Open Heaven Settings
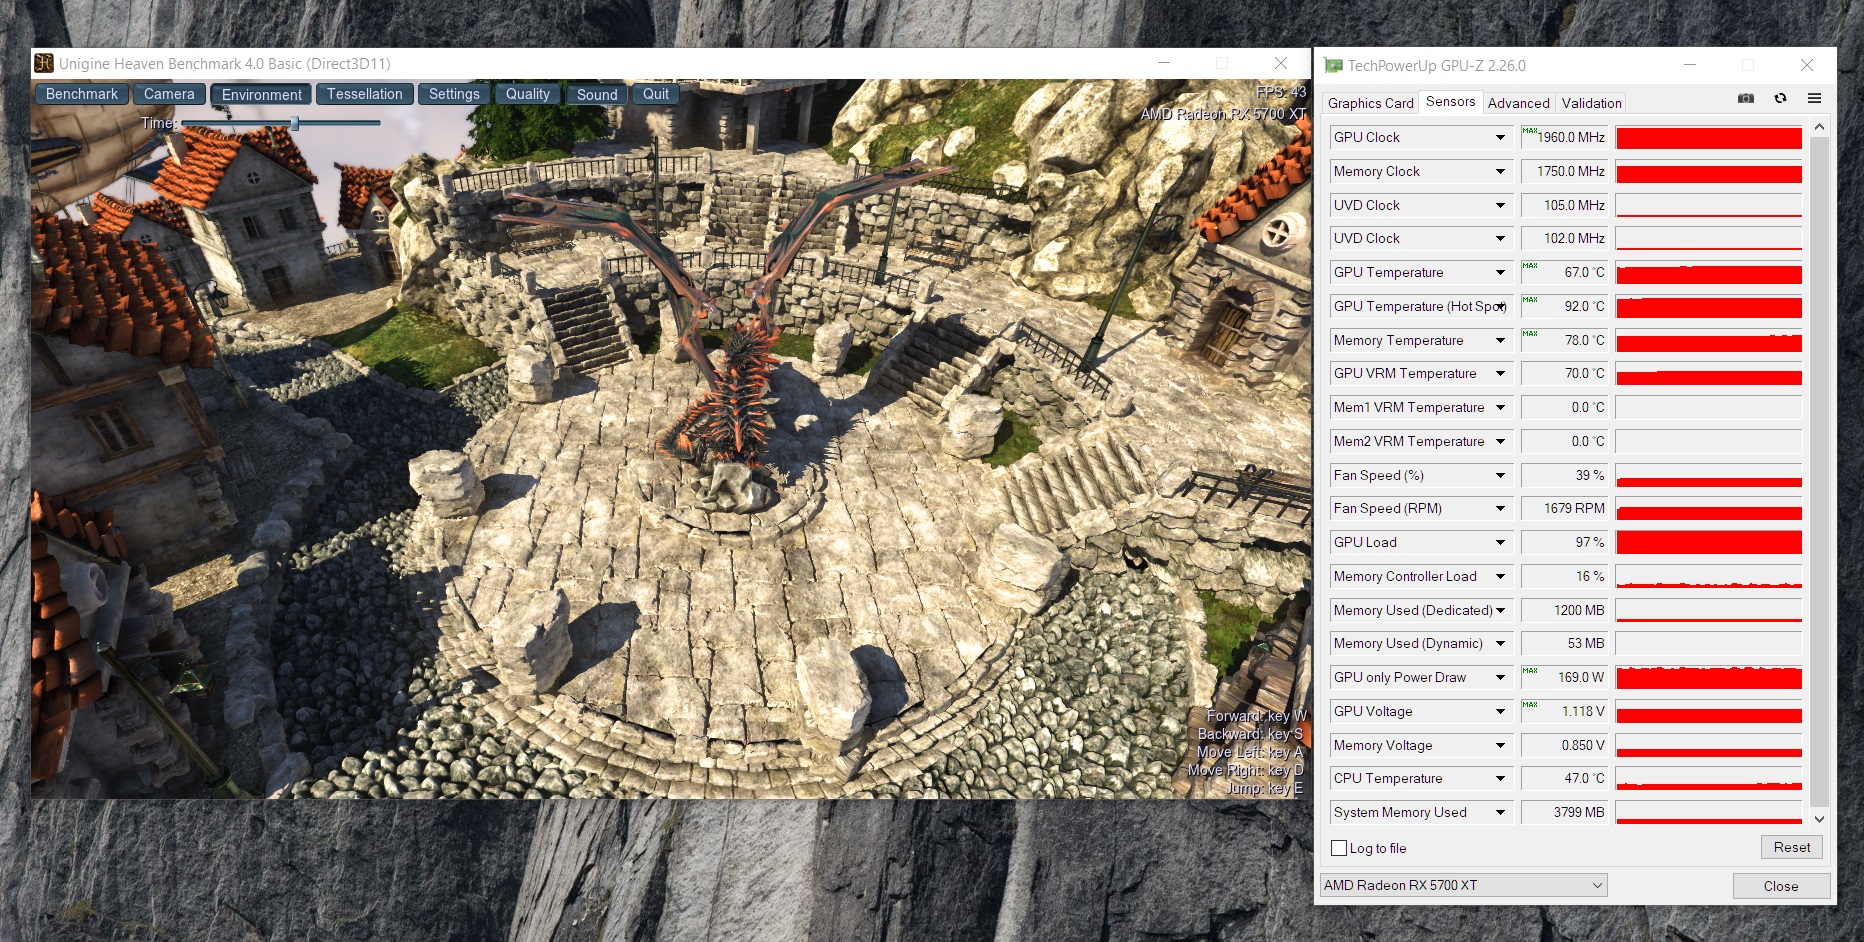This screenshot has width=1864, height=942. (454, 94)
